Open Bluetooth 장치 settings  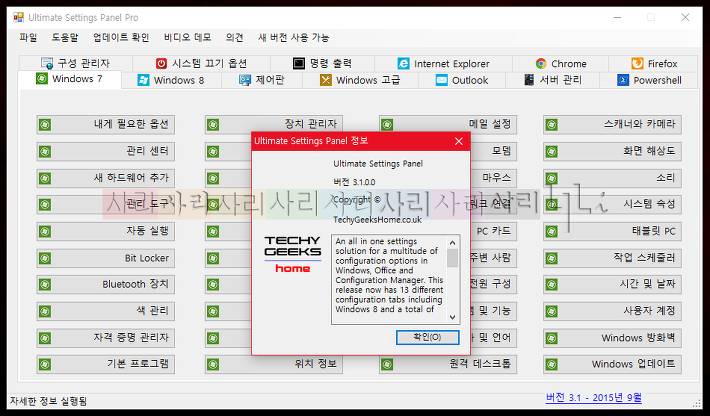(x=106, y=284)
